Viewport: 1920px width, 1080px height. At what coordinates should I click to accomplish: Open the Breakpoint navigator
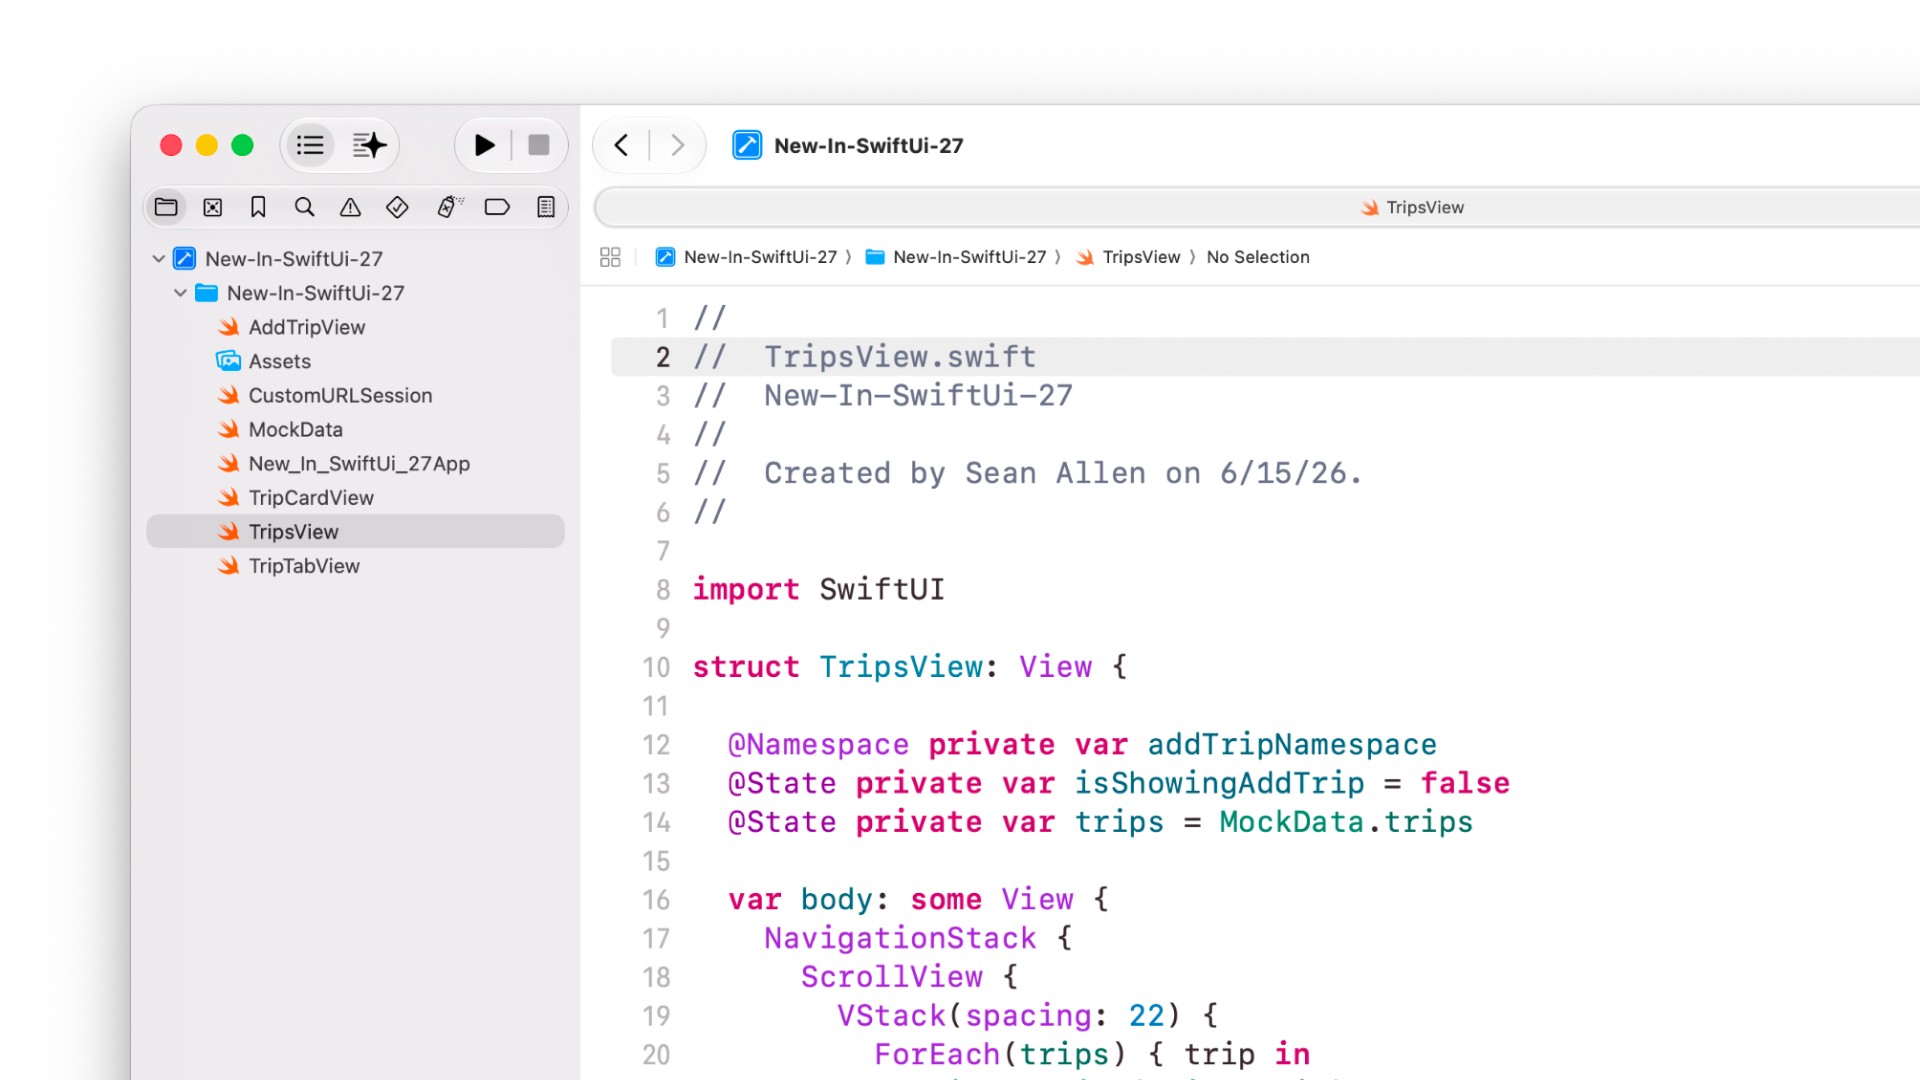tap(497, 207)
